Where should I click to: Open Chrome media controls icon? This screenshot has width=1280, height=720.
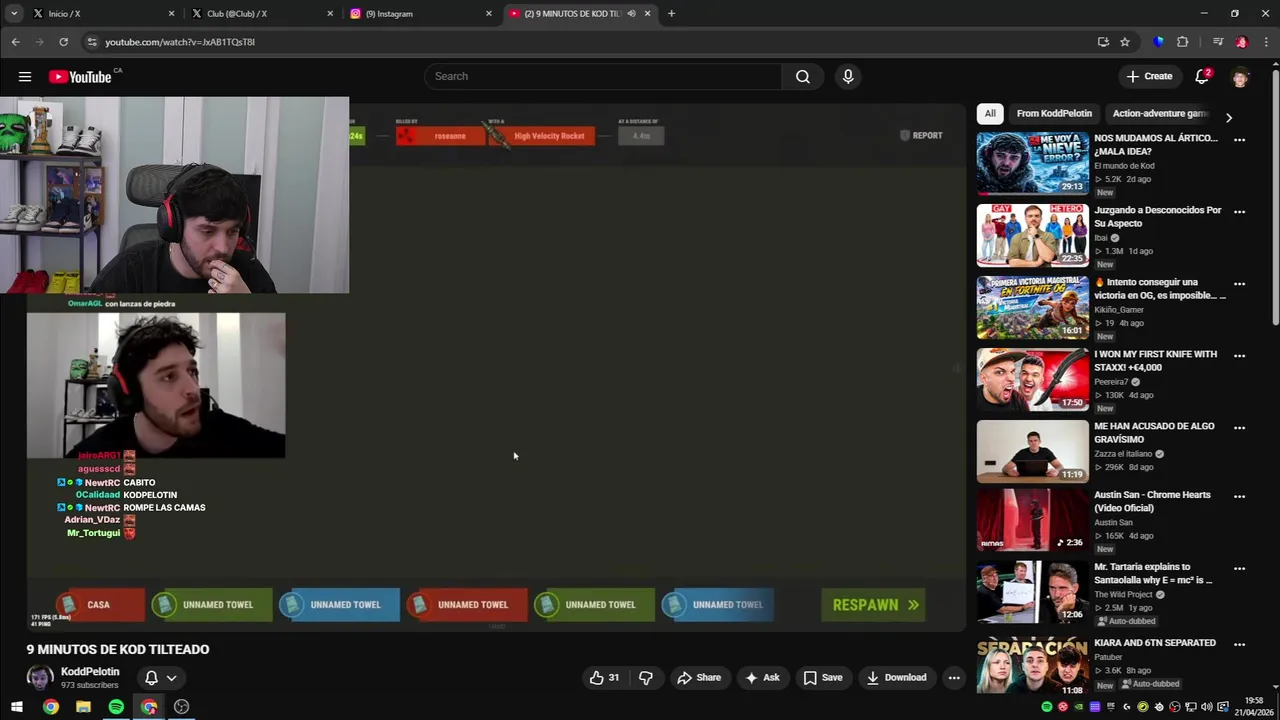coord(1217,42)
